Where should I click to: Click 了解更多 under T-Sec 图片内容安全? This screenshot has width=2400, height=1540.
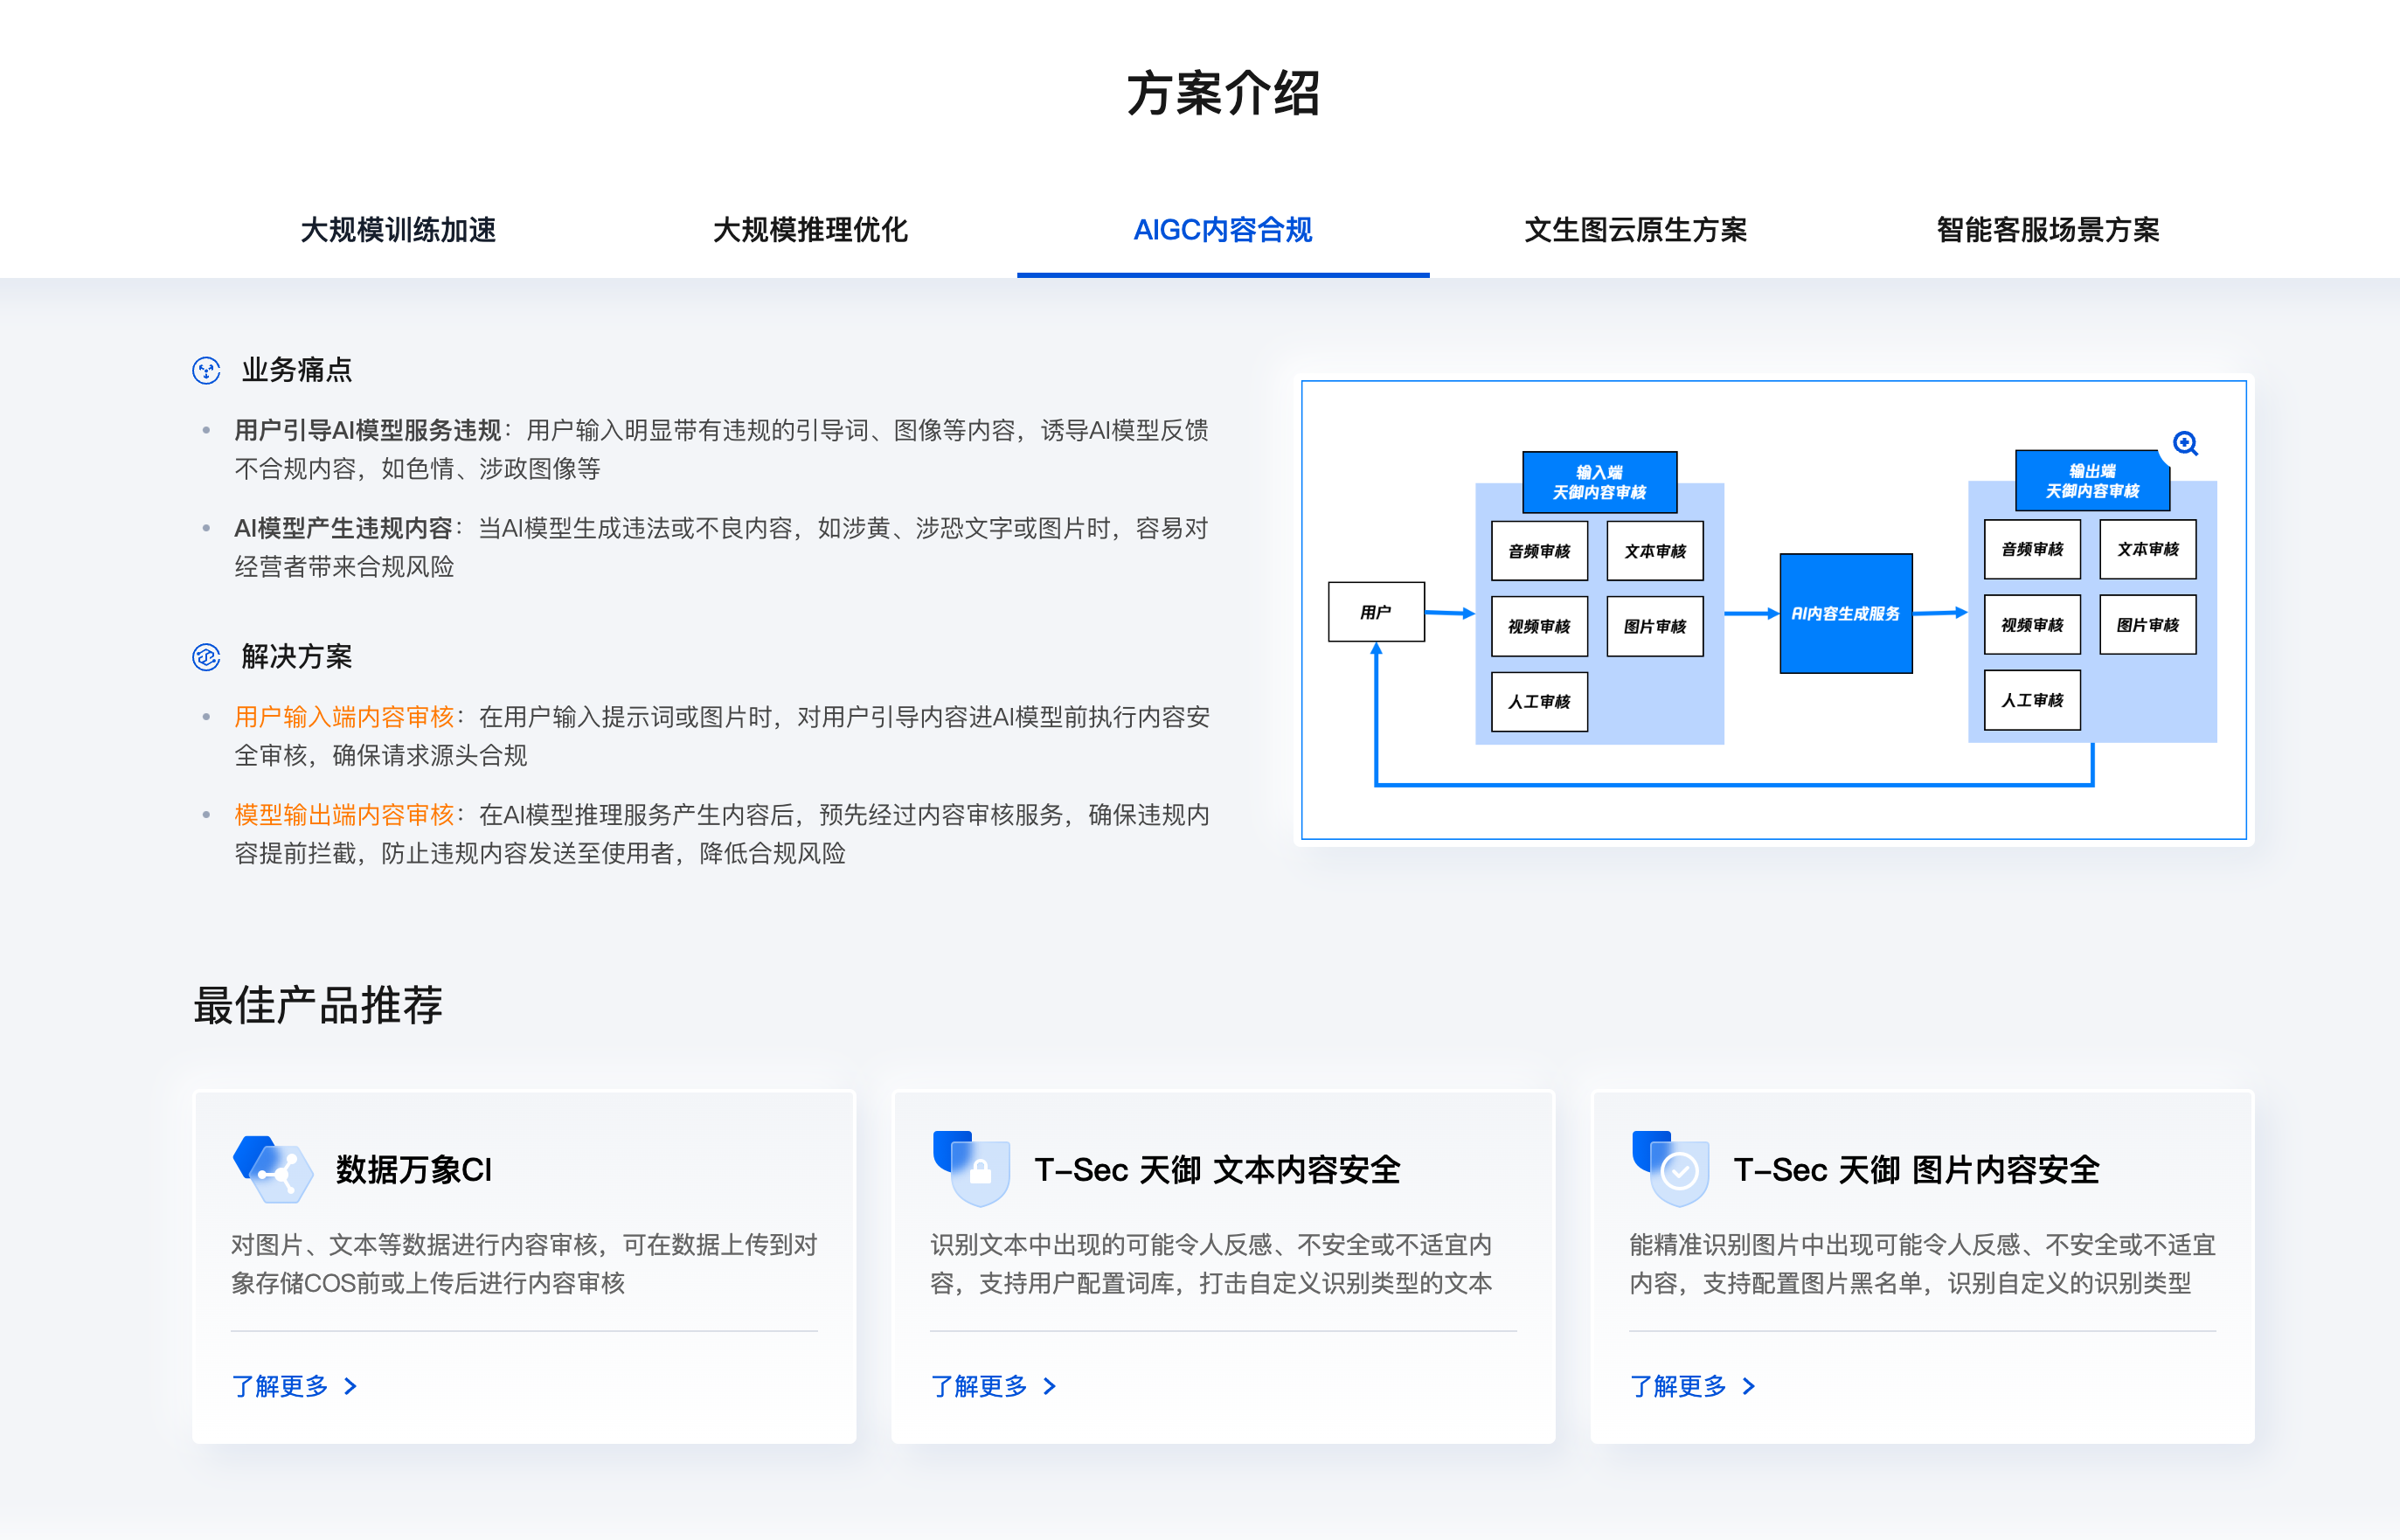pos(1678,1386)
